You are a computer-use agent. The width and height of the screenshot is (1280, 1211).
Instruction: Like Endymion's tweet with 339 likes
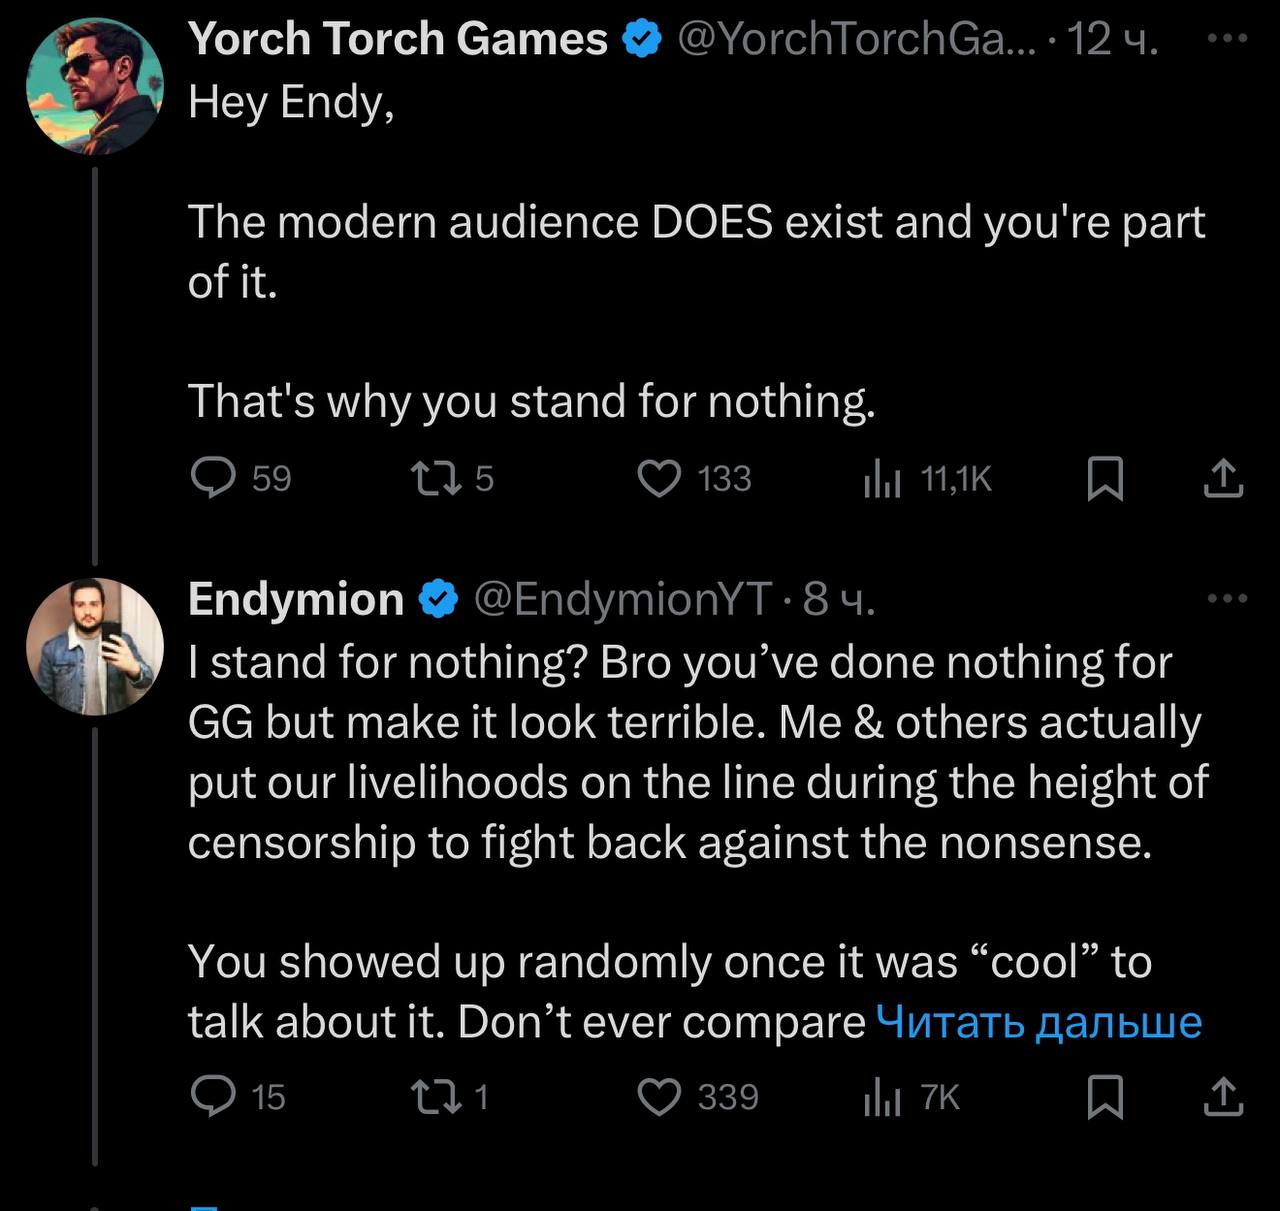click(x=660, y=1097)
